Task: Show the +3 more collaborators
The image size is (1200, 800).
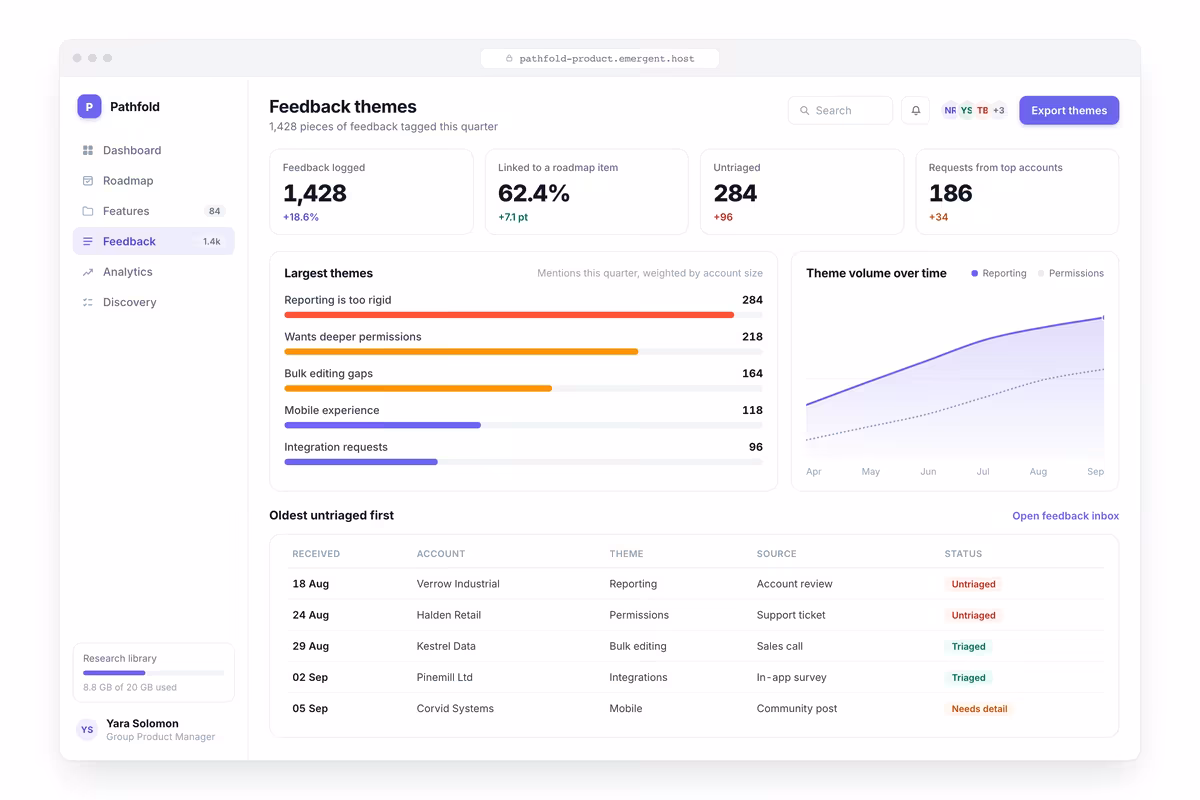Action: (998, 110)
